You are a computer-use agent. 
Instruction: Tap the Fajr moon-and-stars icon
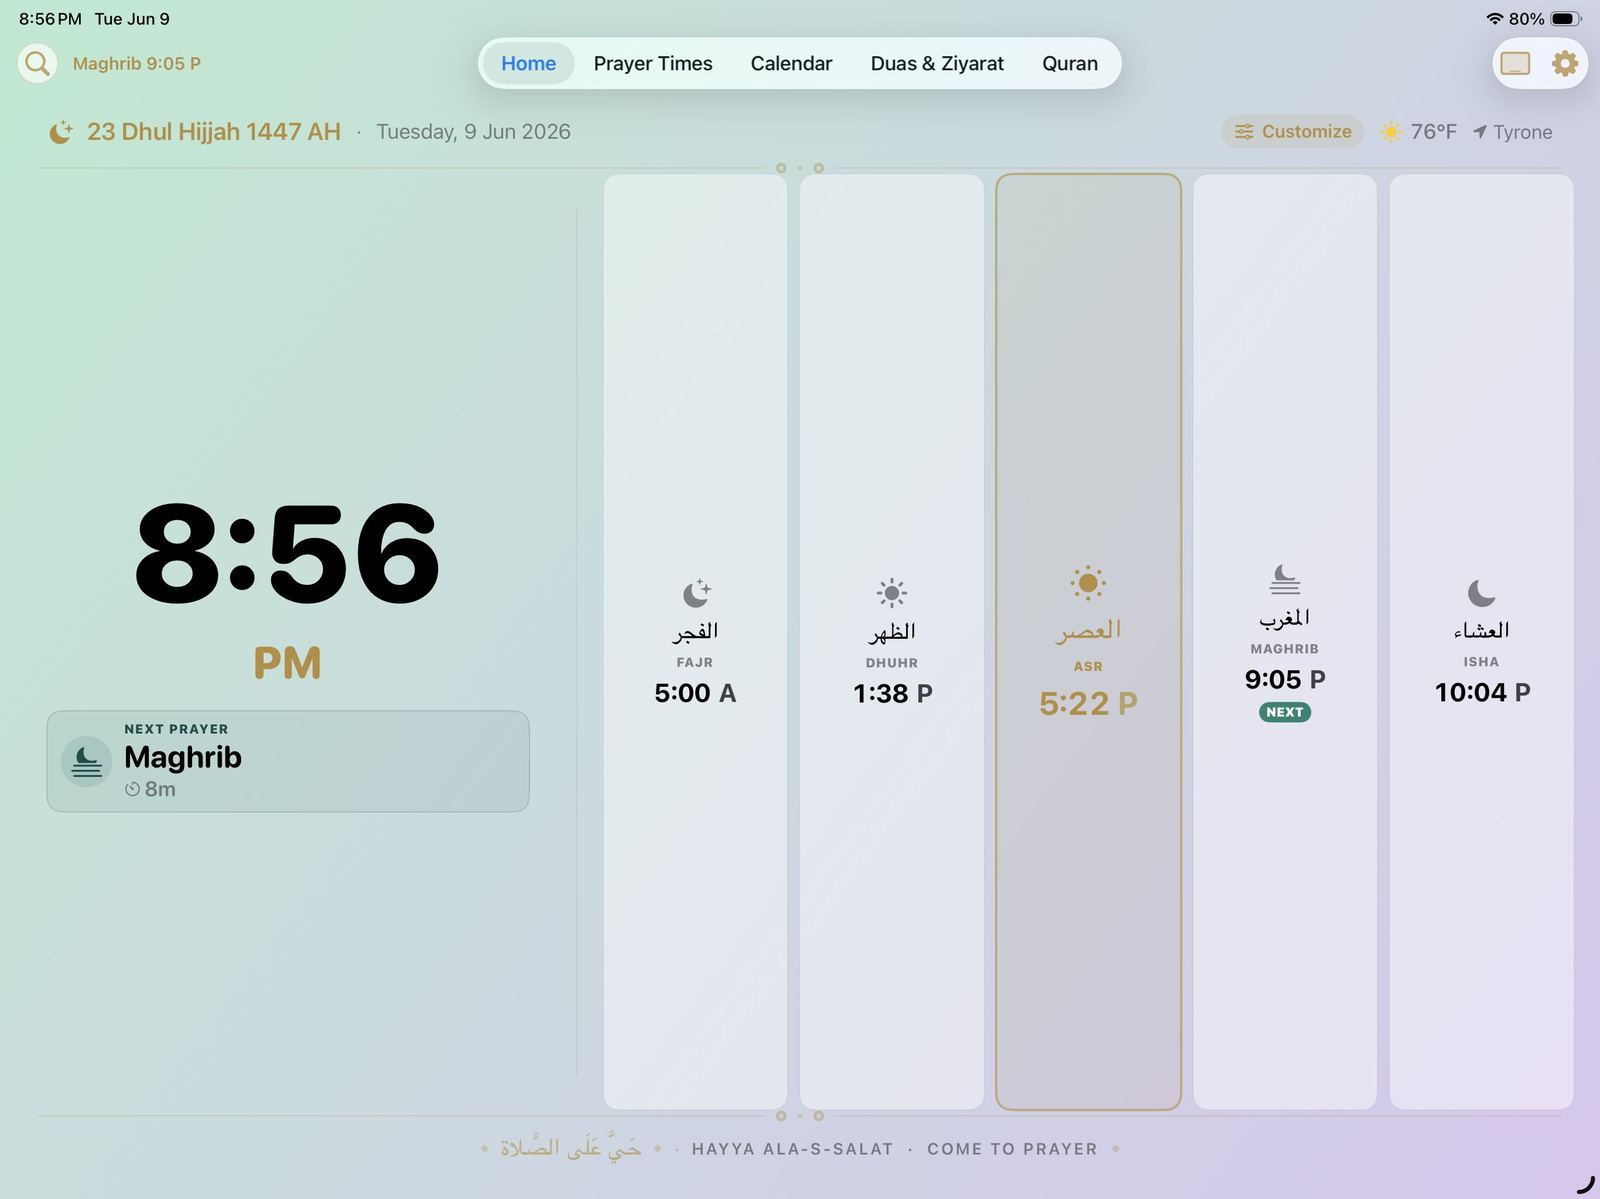[x=696, y=593]
